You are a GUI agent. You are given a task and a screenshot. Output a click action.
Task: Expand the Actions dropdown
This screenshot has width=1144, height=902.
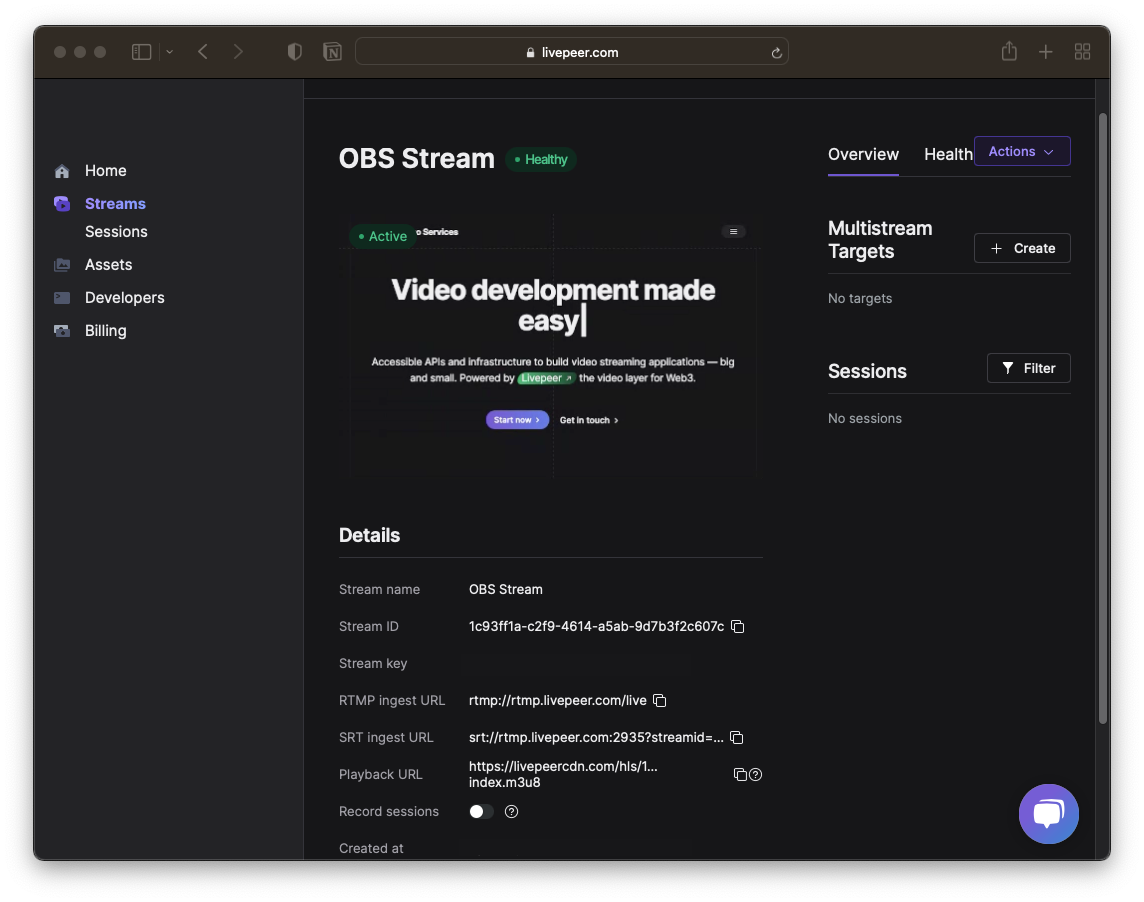[x=1021, y=151]
